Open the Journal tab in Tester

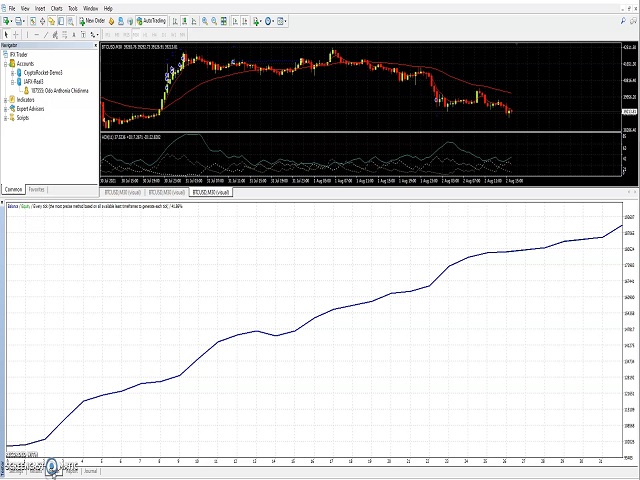pyautogui.click(x=90, y=471)
